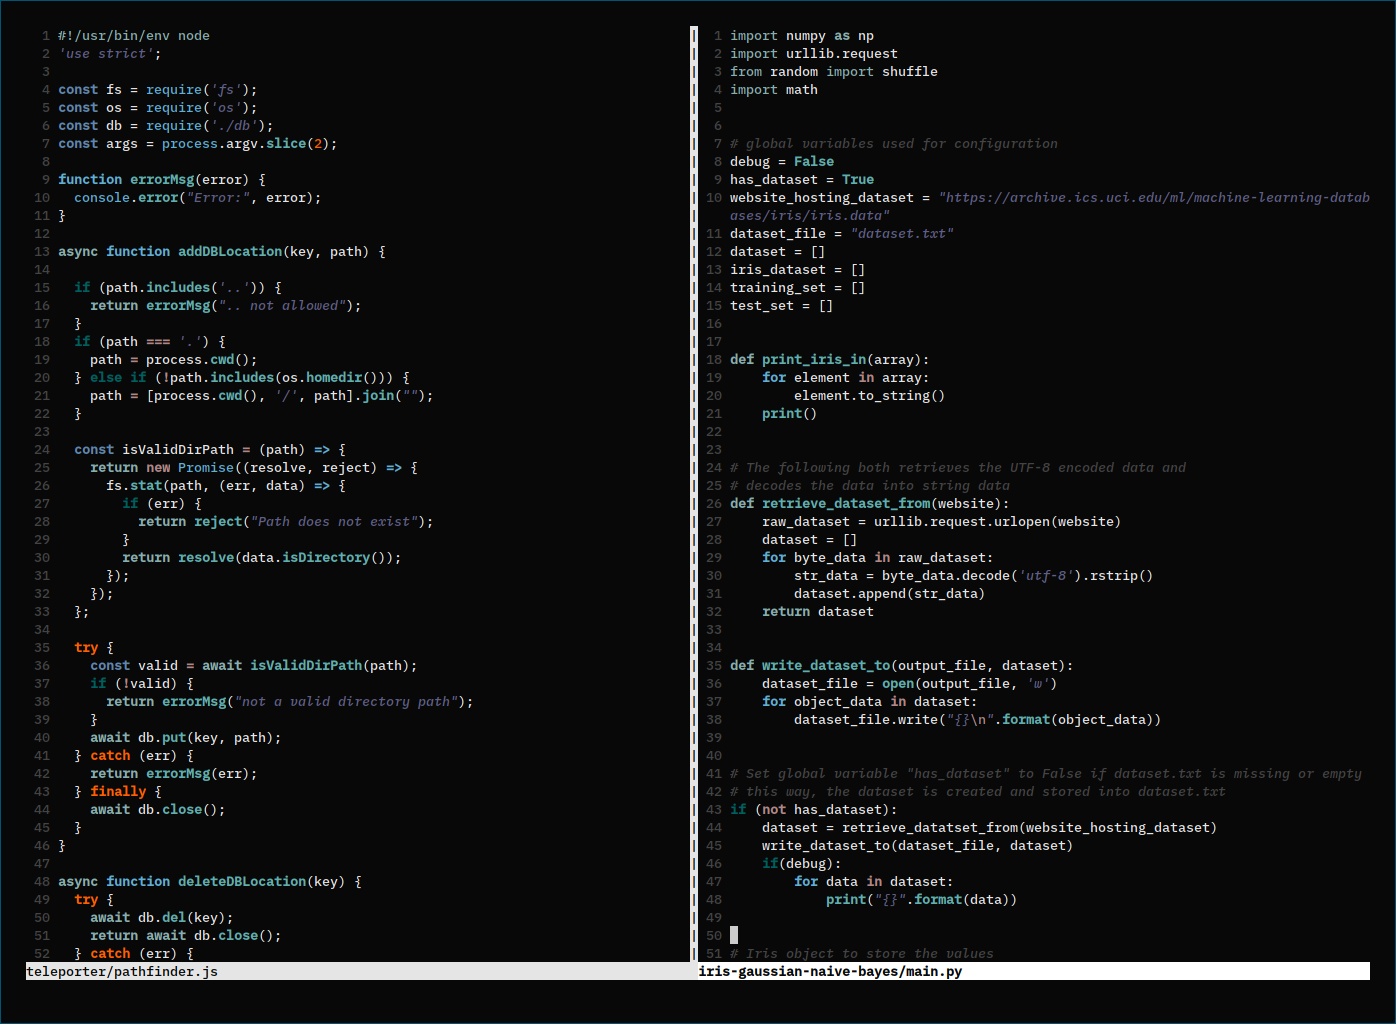Click the "fs.stat" call
The image size is (1396, 1024).
point(134,486)
